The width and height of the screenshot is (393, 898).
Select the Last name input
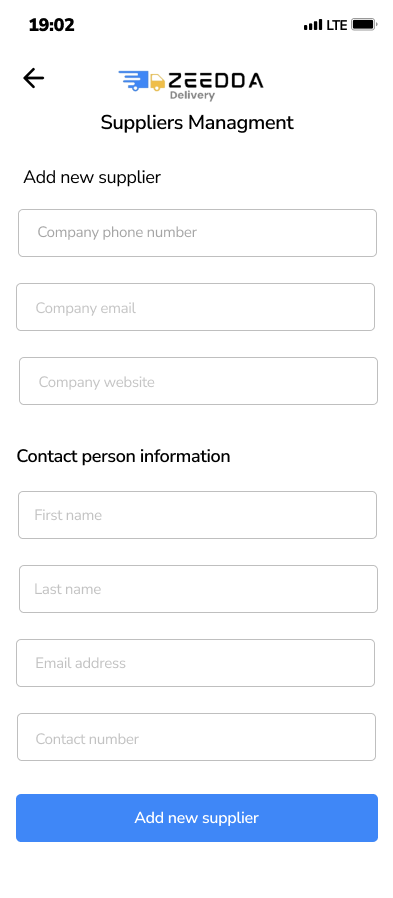(x=198, y=589)
